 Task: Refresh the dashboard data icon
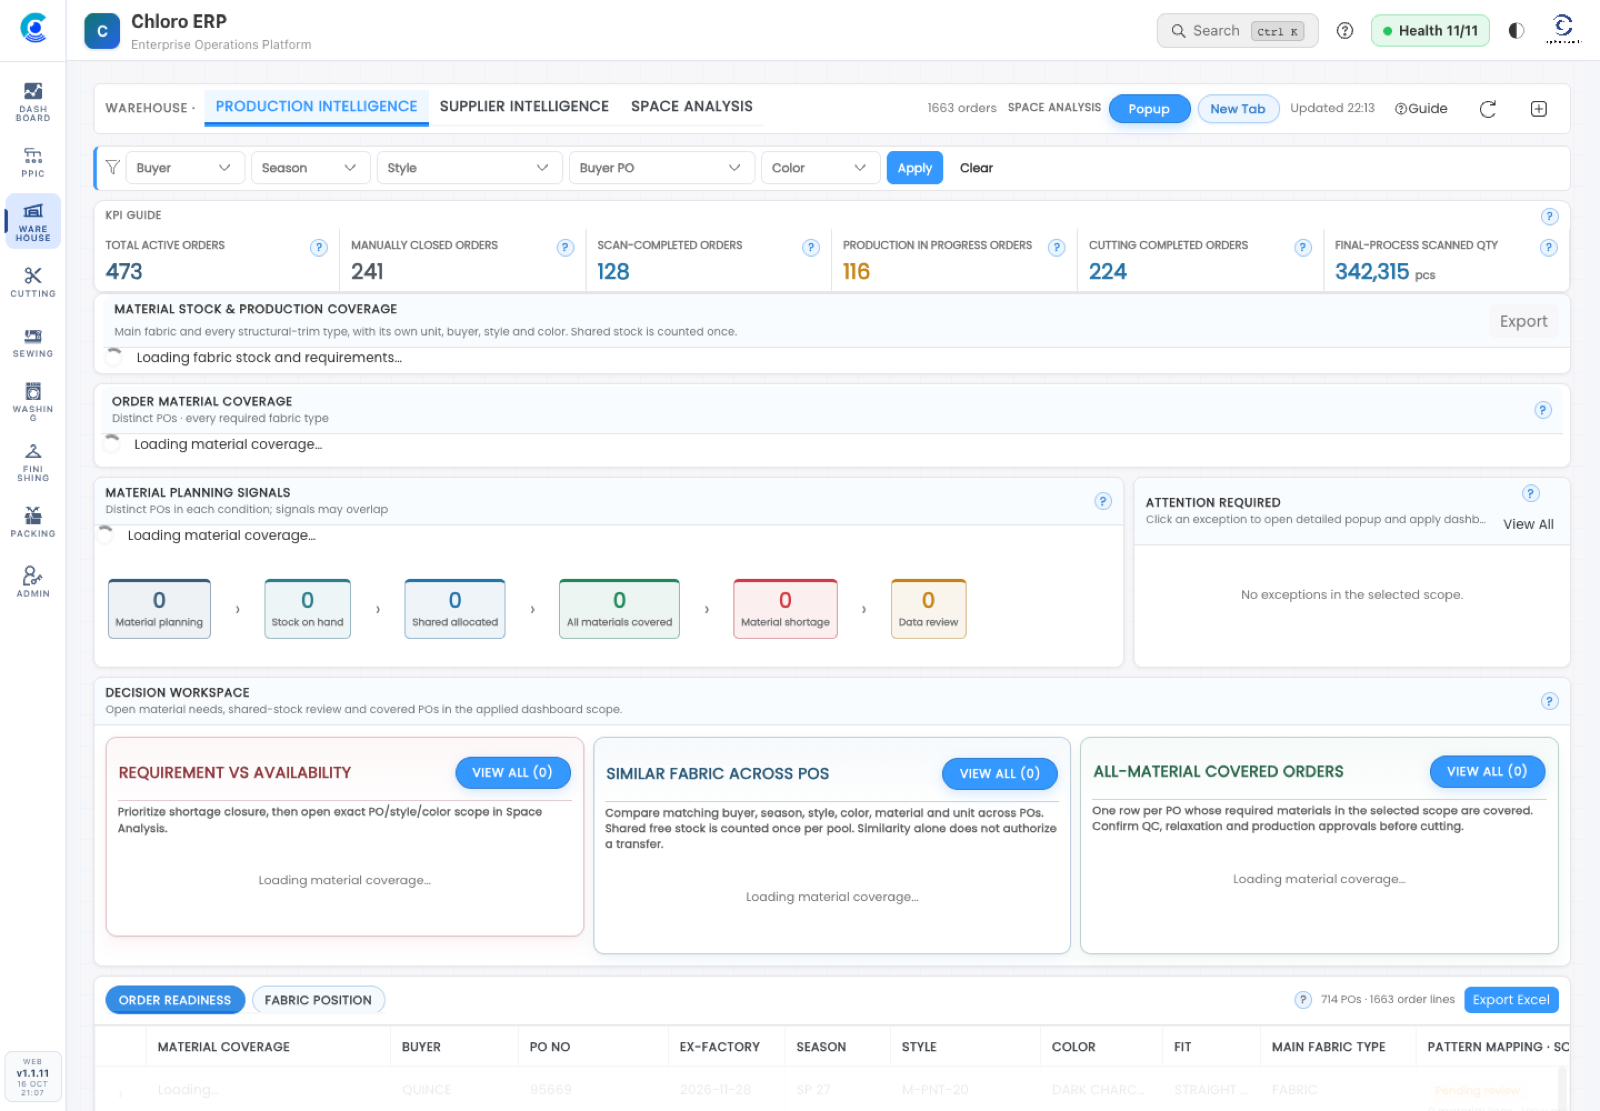(x=1488, y=109)
